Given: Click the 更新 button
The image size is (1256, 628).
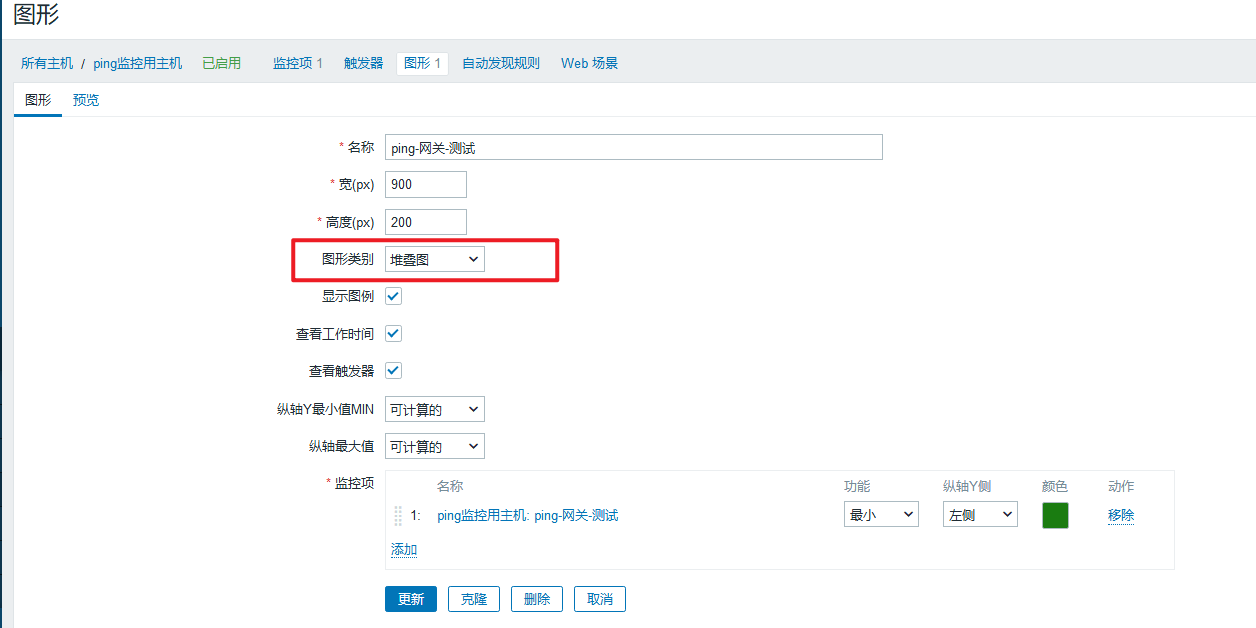Looking at the screenshot, I should coord(410,599).
